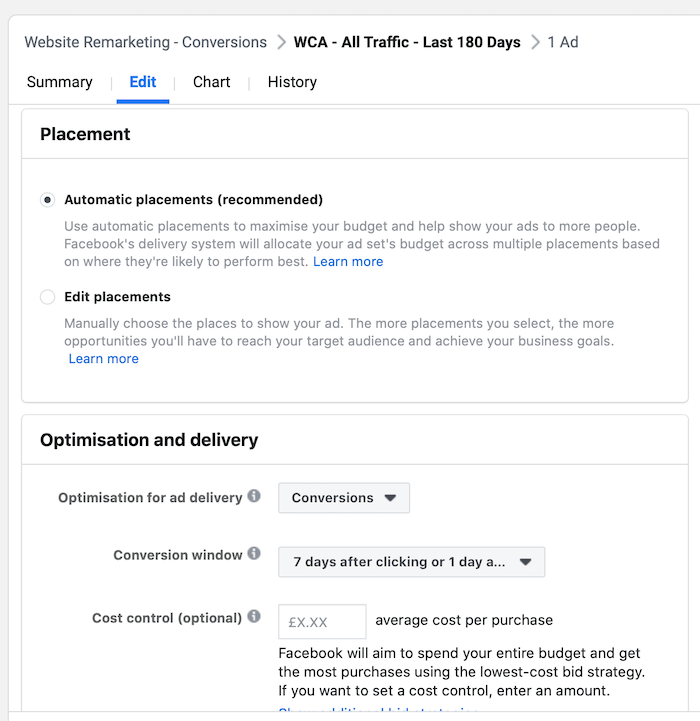Go to the History tab

point(292,82)
